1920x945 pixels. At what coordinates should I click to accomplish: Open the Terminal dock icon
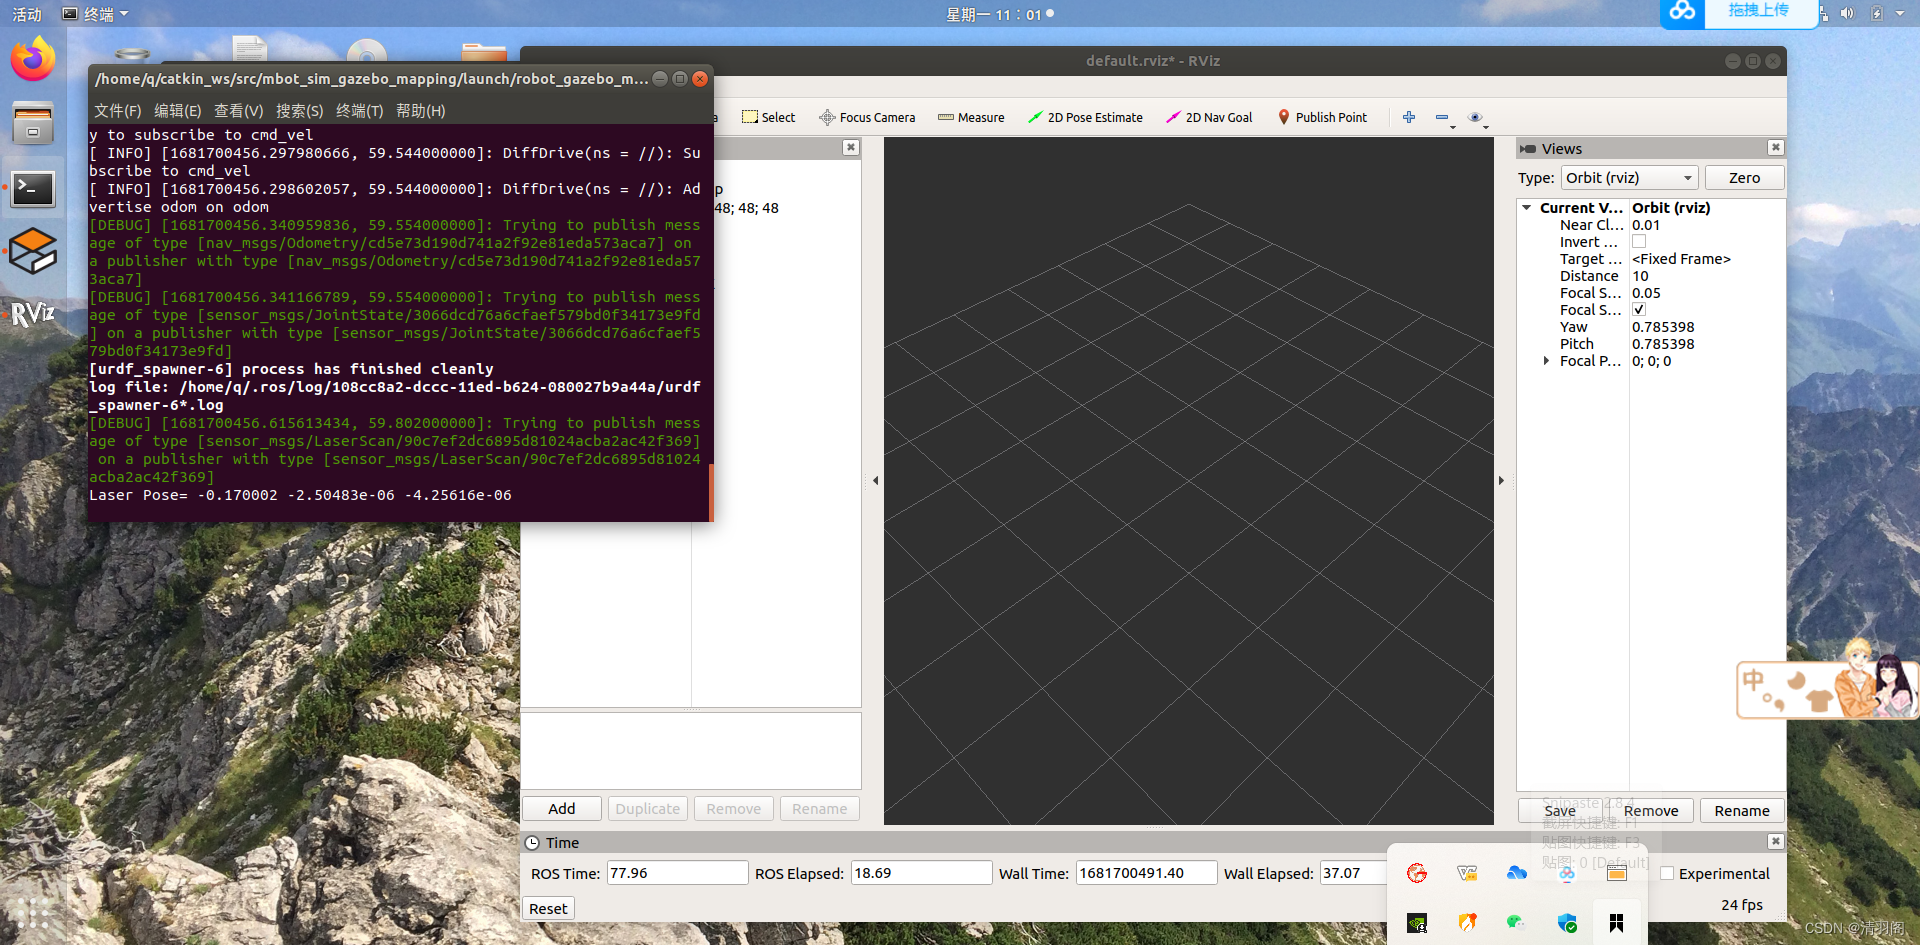(33, 188)
